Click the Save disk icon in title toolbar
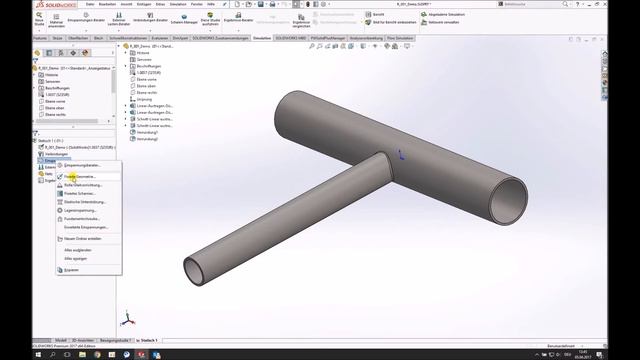The image size is (640, 360). pos(260,4)
